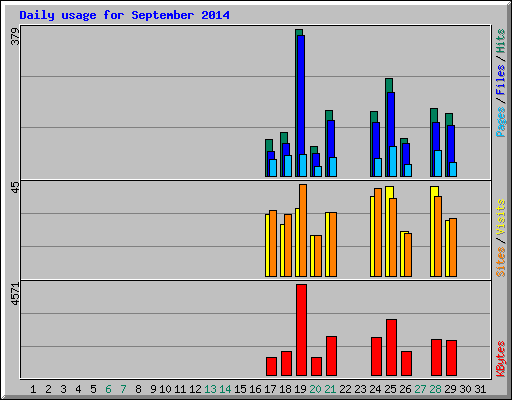Image resolution: width=512 pixels, height=400 pixels.
Task: Click the red KBytes bar for day 21
Action: click(x=331, y=356)
